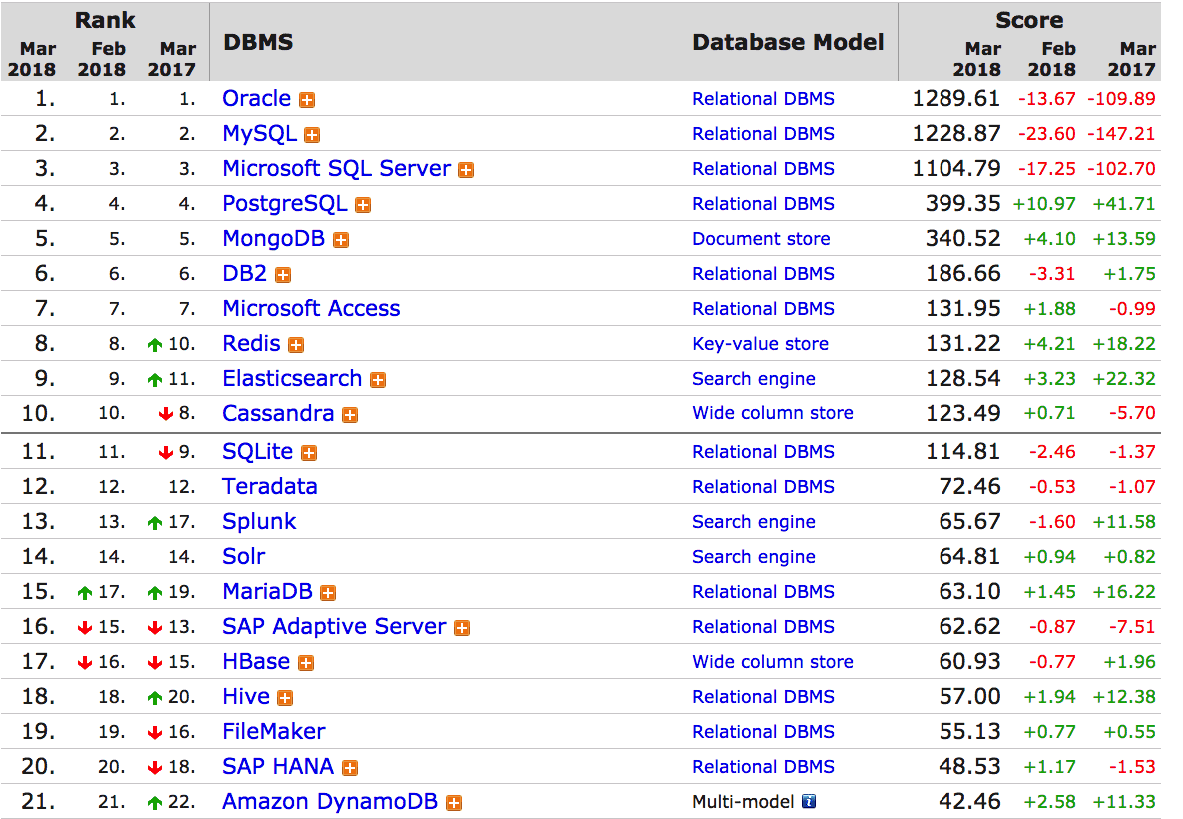
Task: Open the plus icon next to SAP HANA
Action: [x=350, y=768]
